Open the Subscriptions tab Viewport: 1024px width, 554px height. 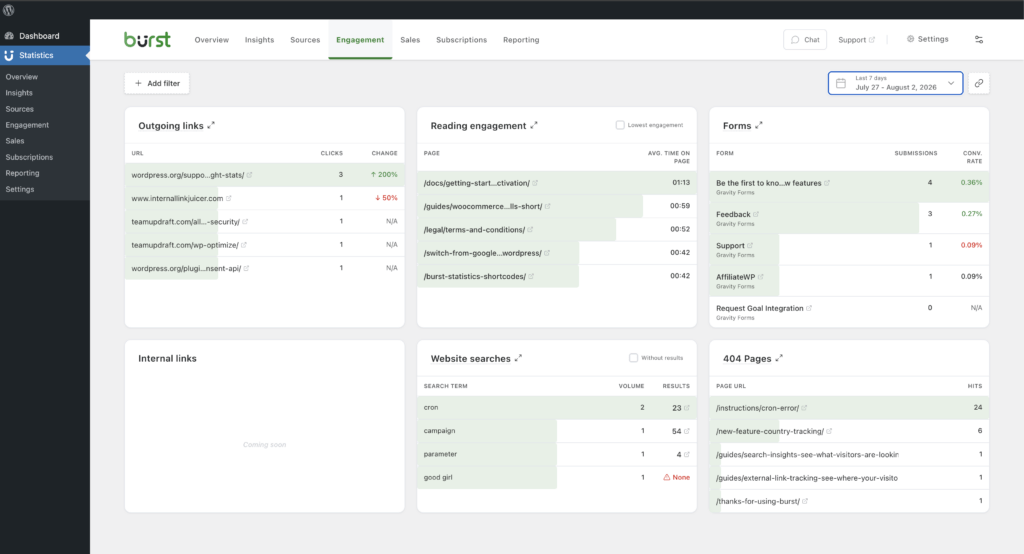click(x=461, y=40)
